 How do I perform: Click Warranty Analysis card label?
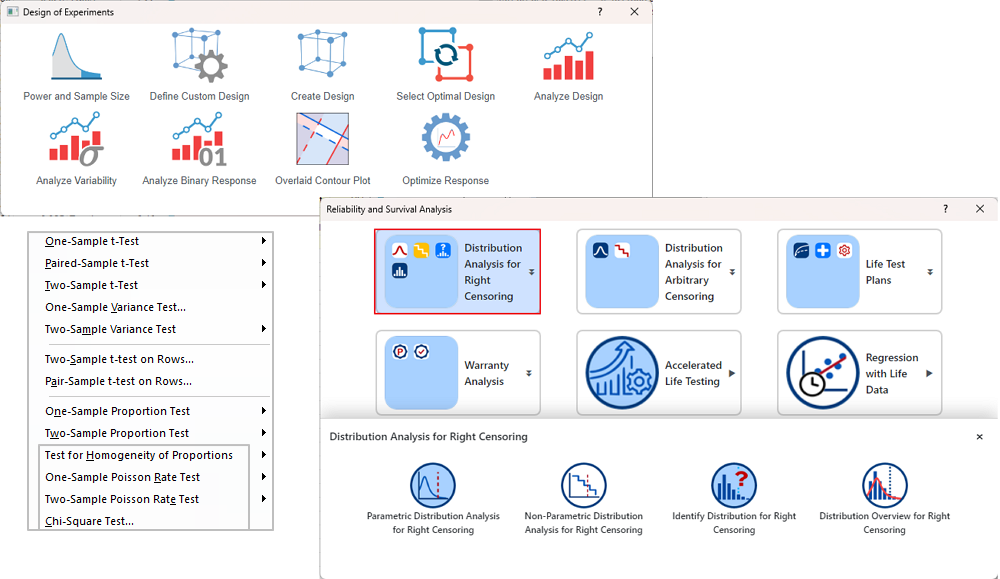click(487, 373)
